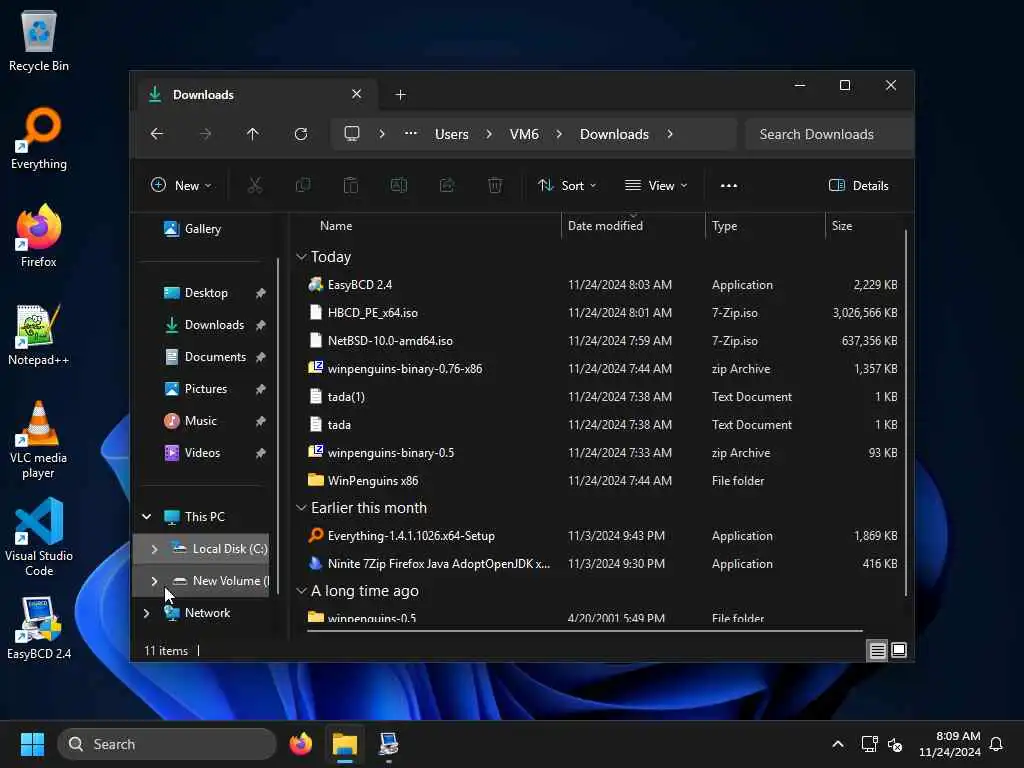Open the notification bell in system tray

click(996, 744)
